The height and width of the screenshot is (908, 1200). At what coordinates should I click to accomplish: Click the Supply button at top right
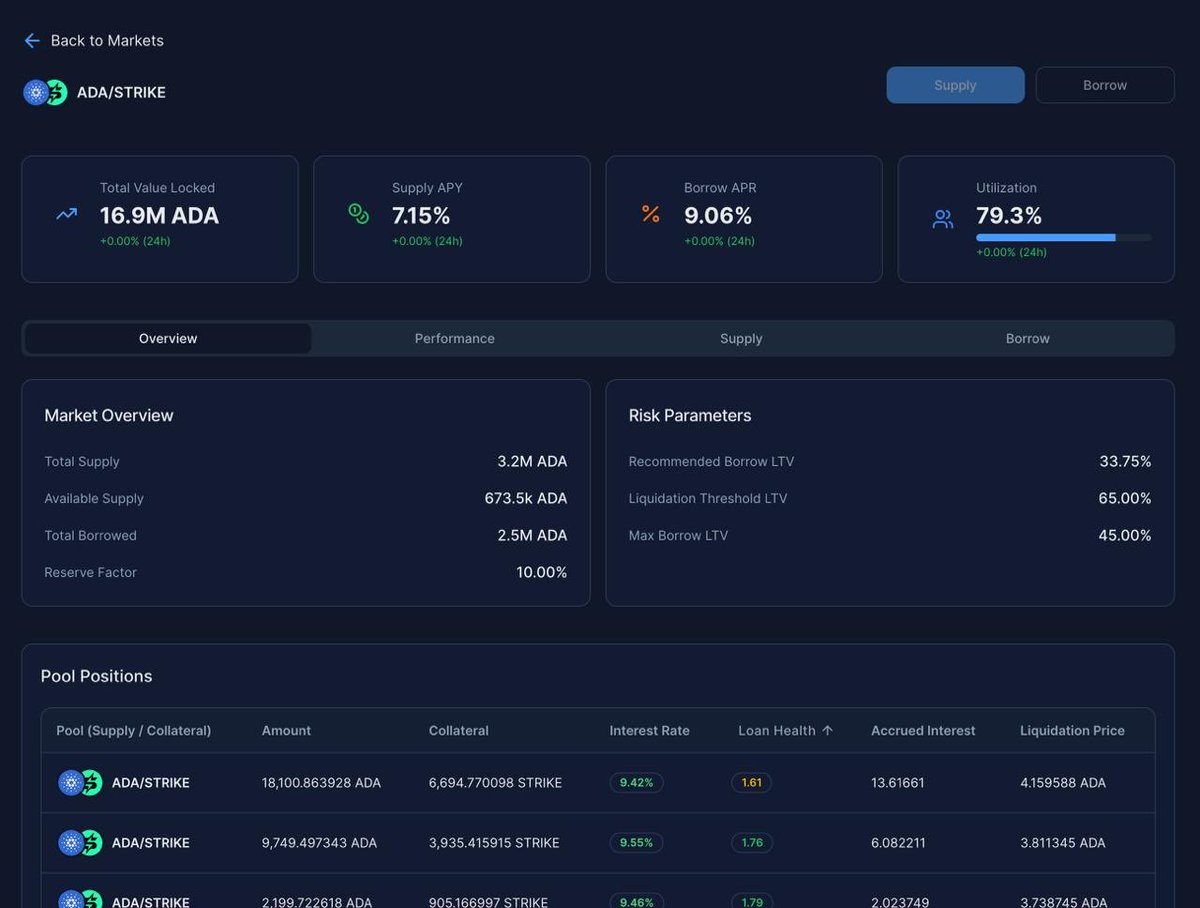955,85
